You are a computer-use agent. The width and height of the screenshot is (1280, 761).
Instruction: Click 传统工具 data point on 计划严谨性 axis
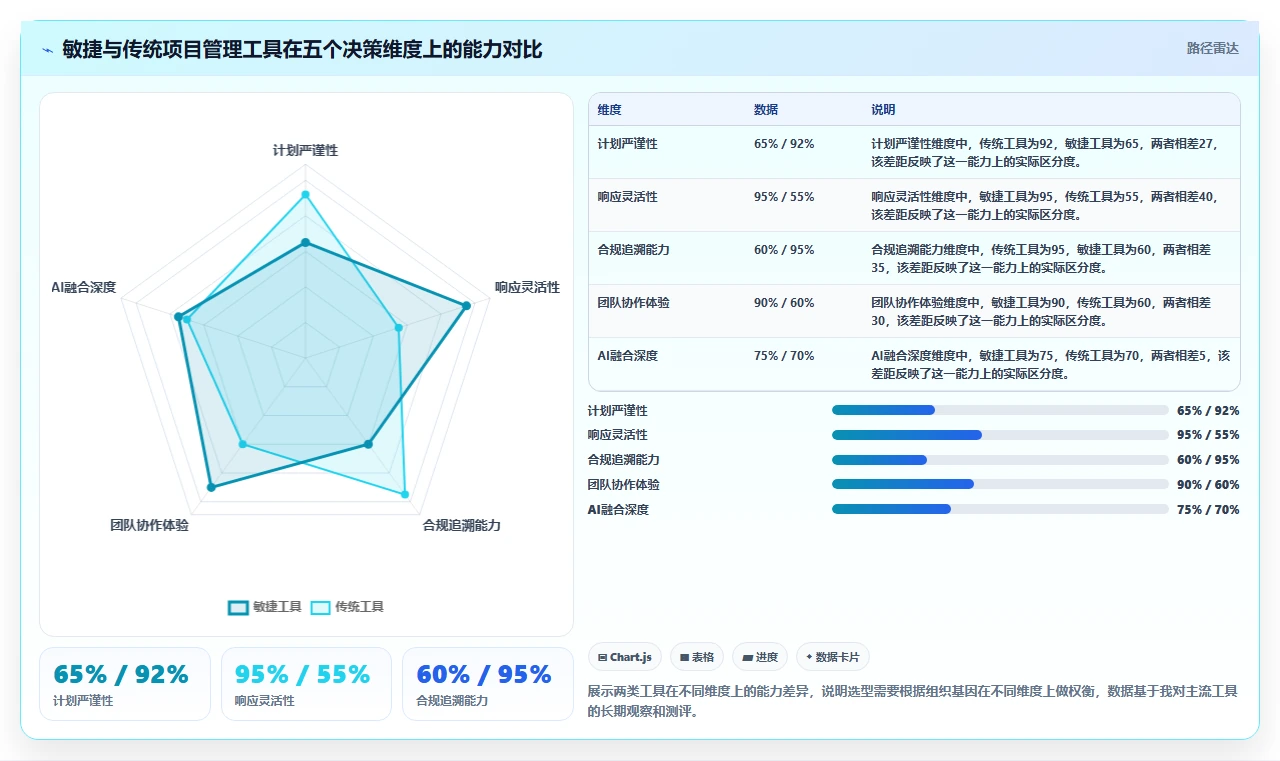(x=305, y=195)
